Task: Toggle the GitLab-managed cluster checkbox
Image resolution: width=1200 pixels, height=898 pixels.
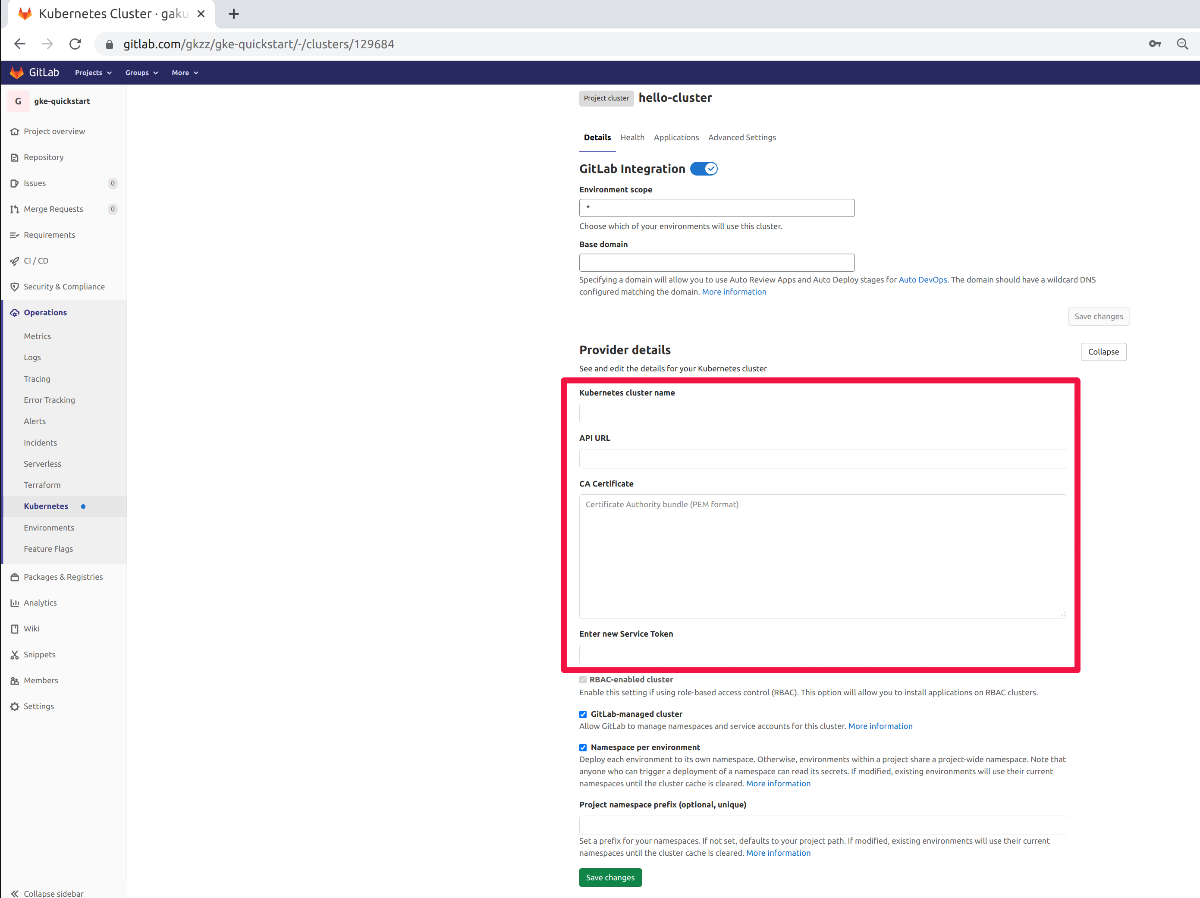Action: [583, 715]
